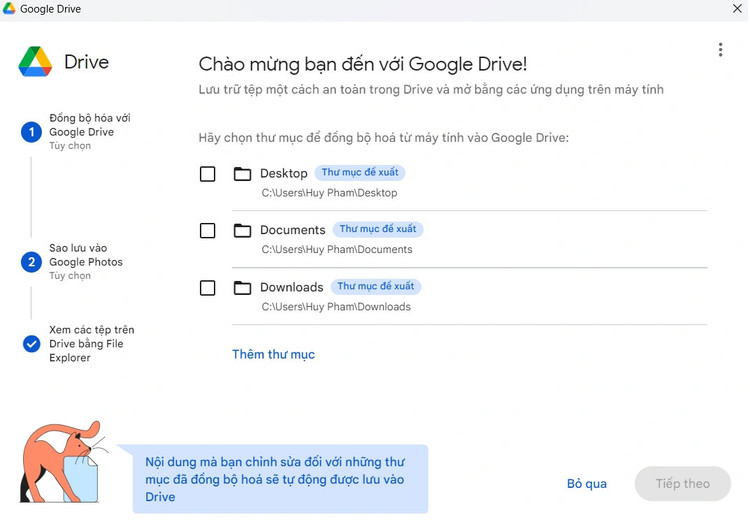The image size is (750, 520).
Task: Select step "Sao lưu vào Google Photos"
Action: pos(86,255)
